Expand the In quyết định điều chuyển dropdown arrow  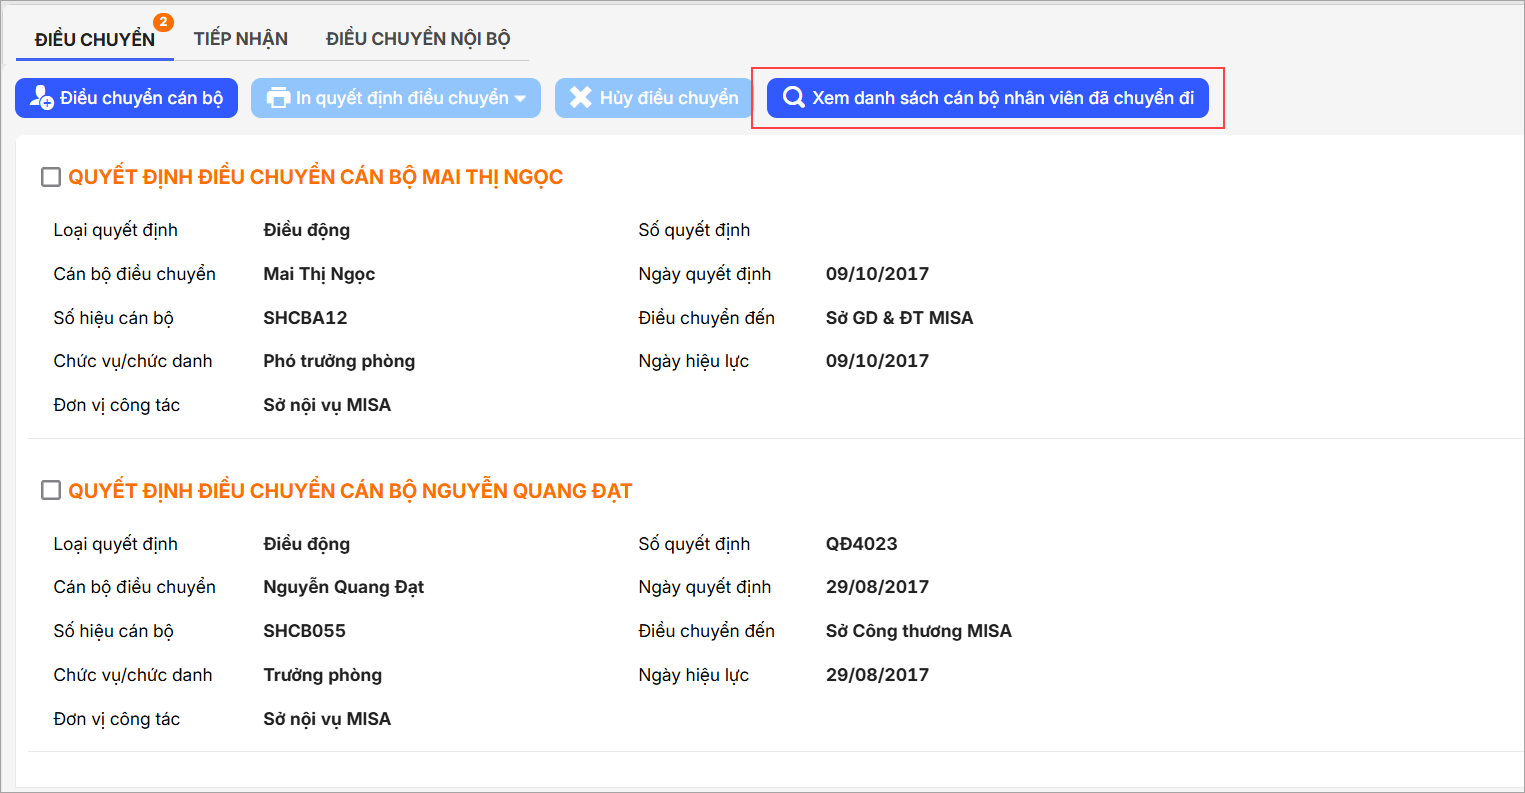click(x=520, y=98)
